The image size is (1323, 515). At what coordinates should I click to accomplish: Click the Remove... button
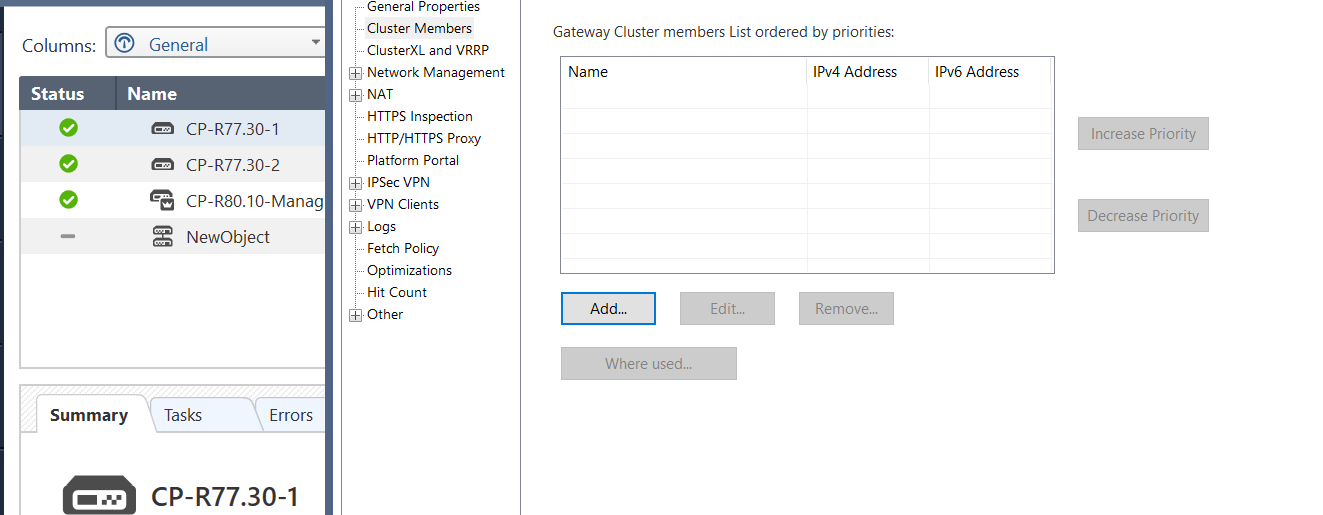point(846,309)
